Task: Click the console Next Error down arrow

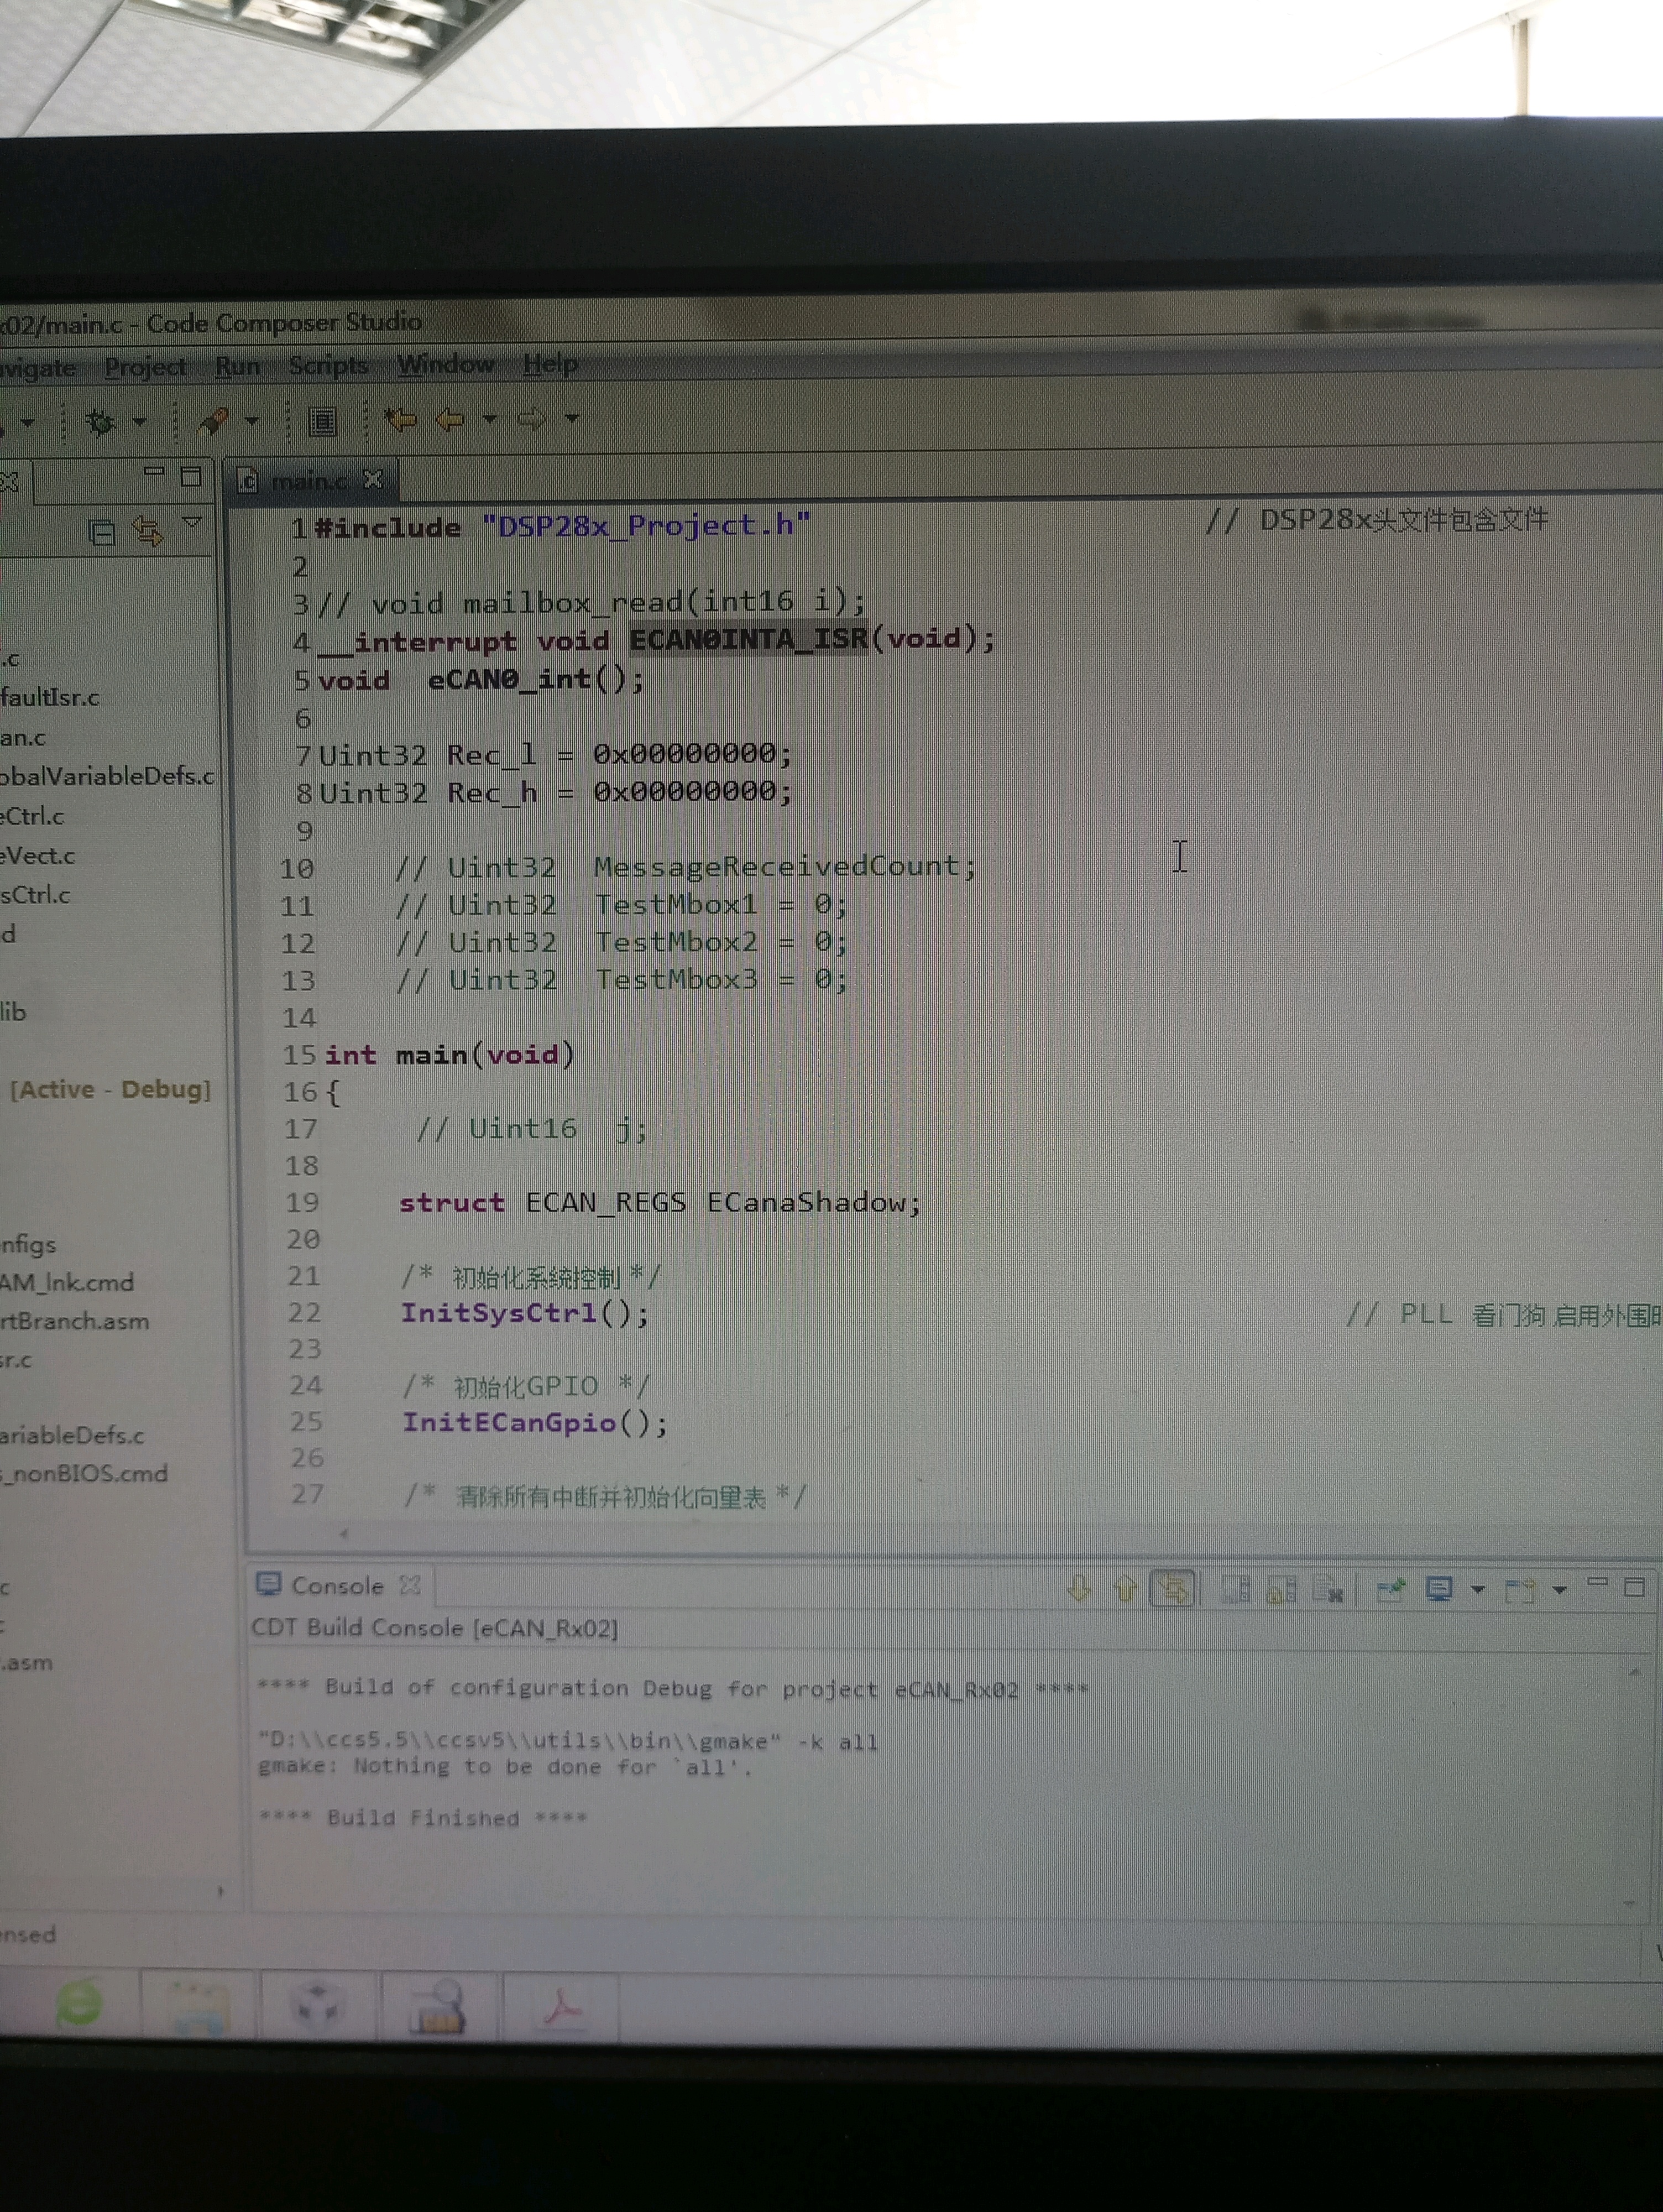Action: (1078, 1588)
